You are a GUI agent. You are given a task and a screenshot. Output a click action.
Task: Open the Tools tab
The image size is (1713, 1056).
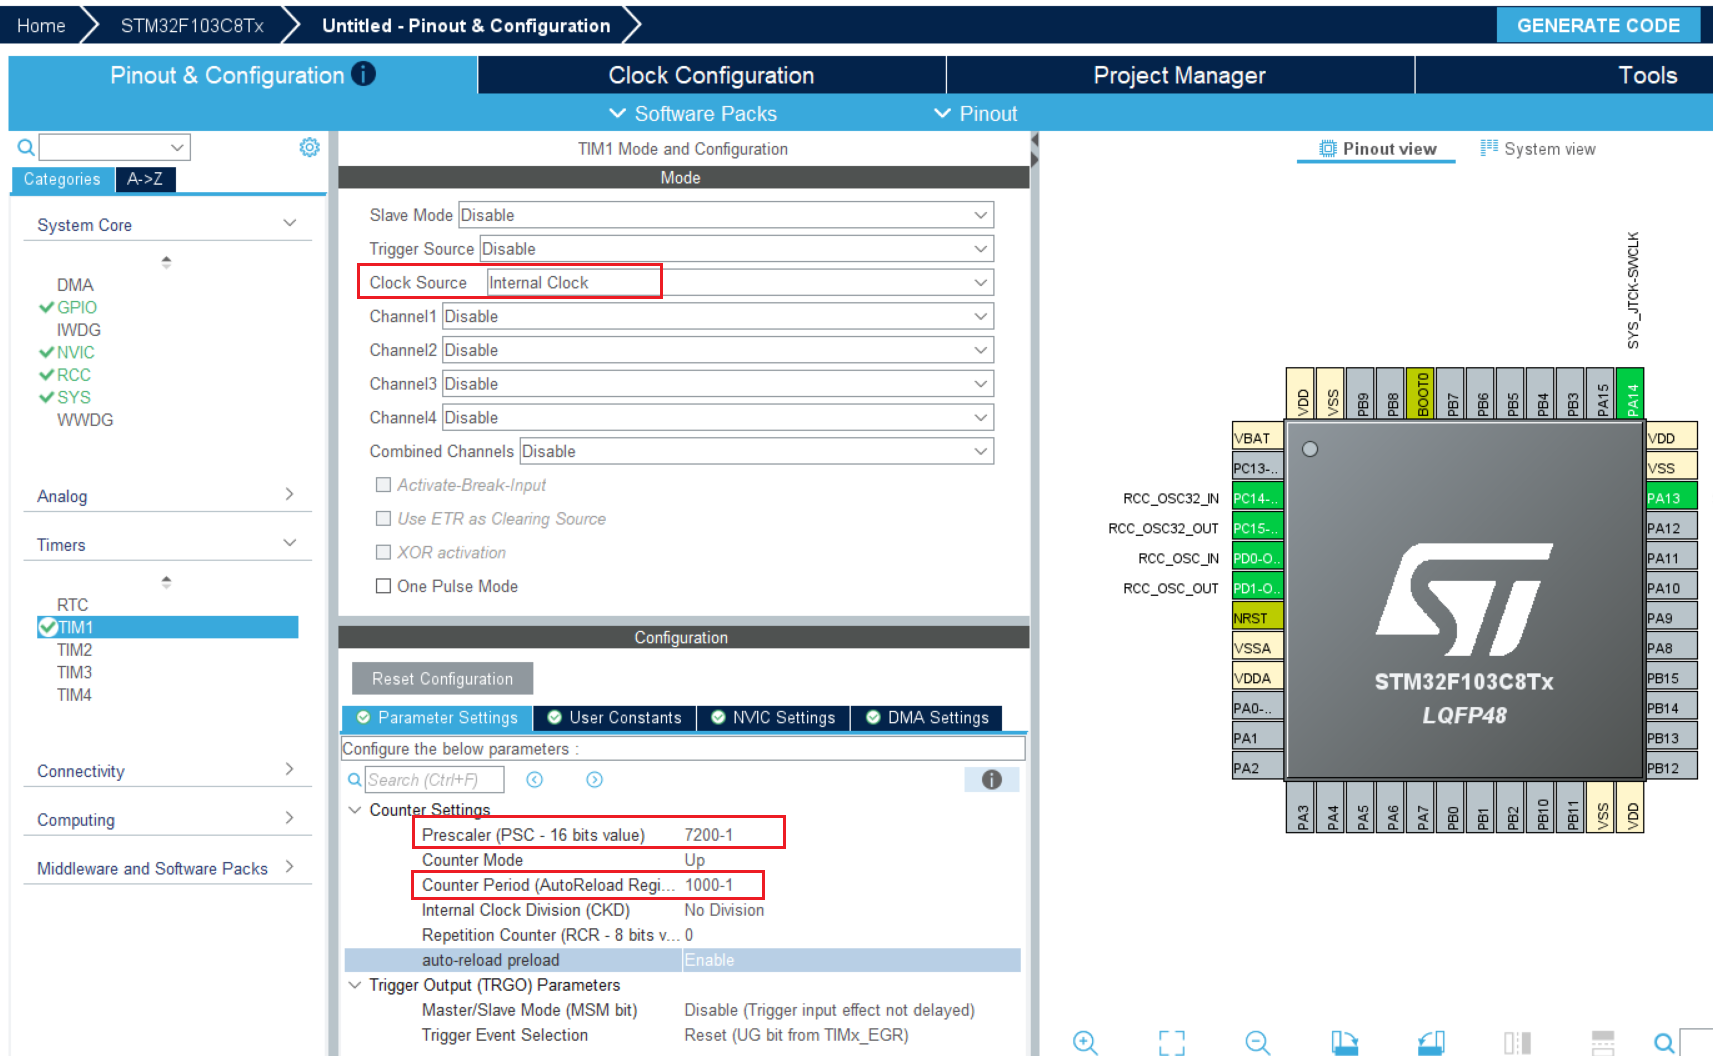[x=1647, y=75]
